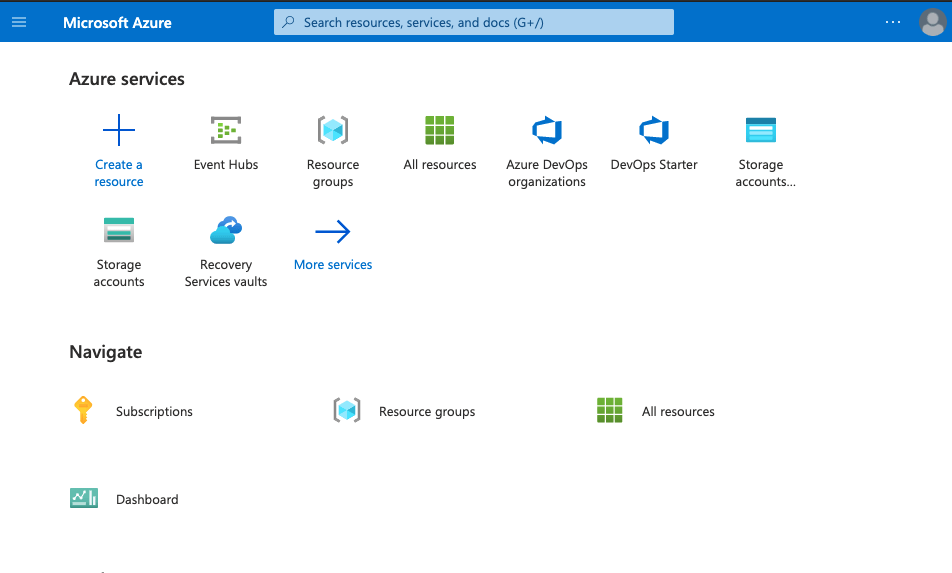The height and width of the screenshot is (573, 952).
Task: Open All resources grid icon under Azure services
Action: tap(440, 130)
